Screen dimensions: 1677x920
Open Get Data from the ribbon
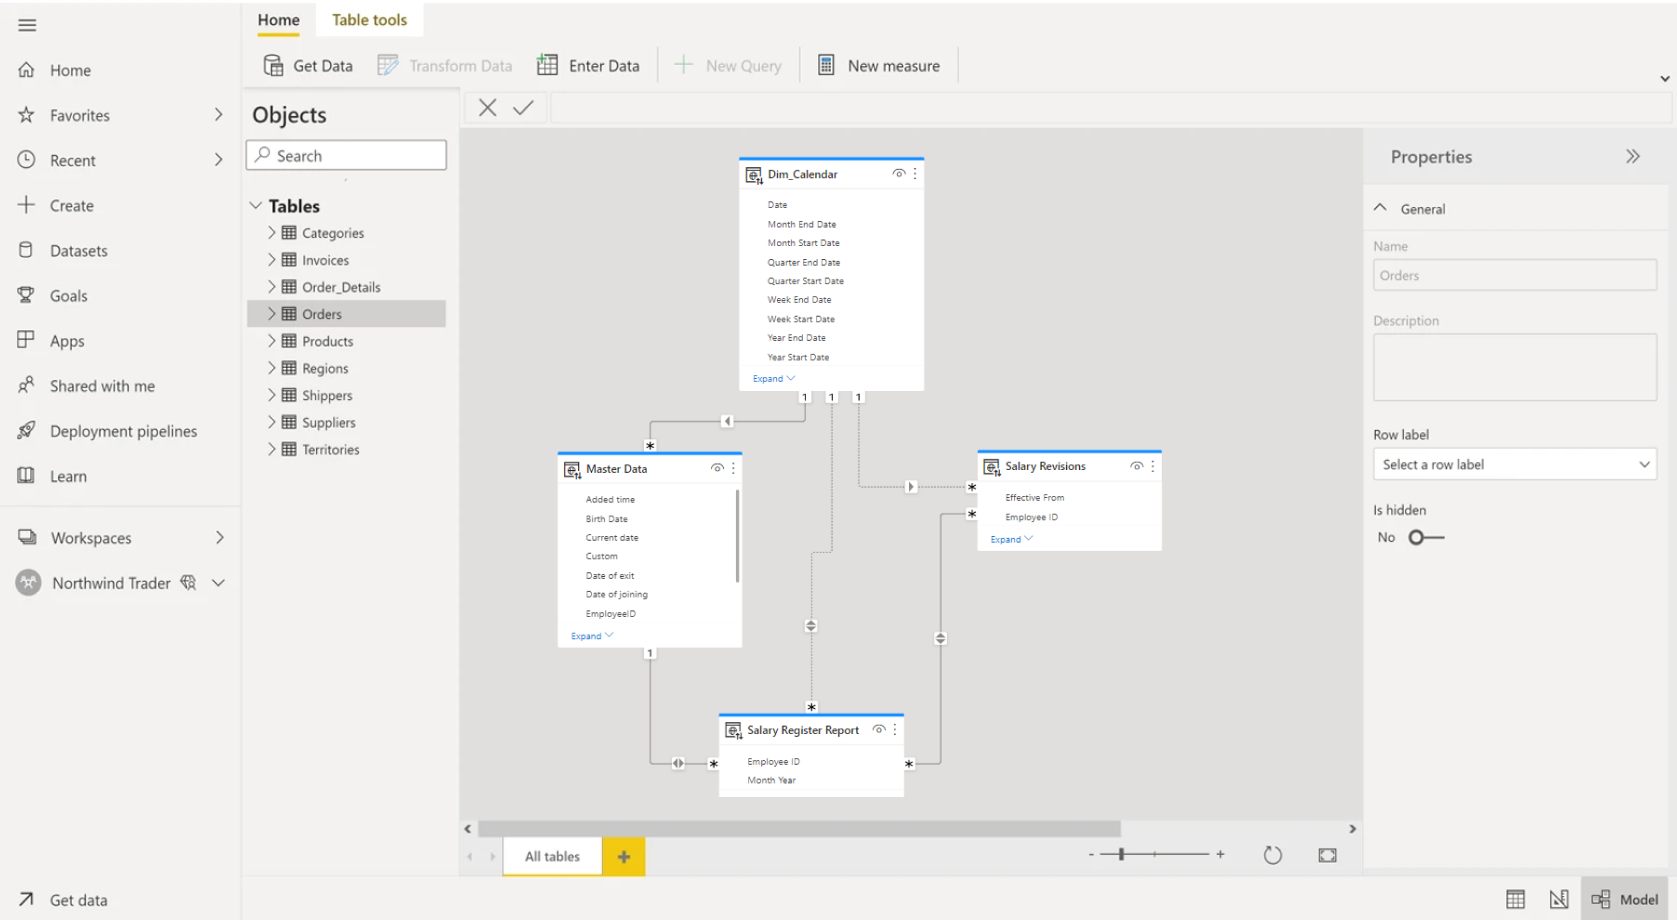coord(307,65)
